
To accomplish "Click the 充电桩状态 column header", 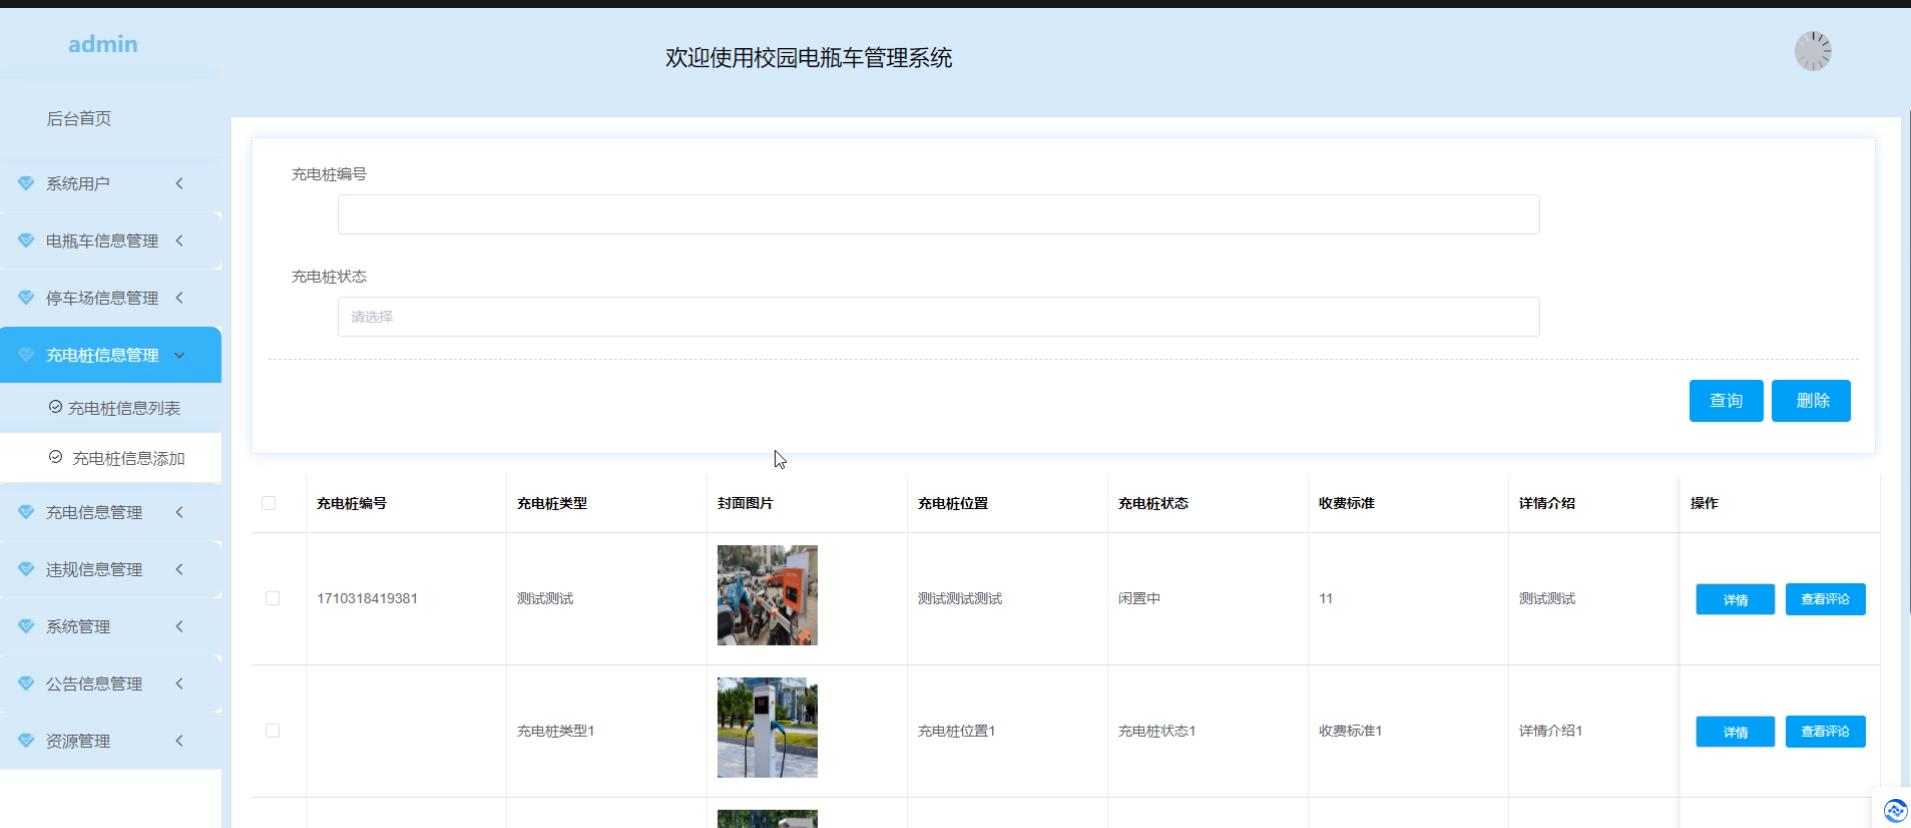I will 1153,503.
